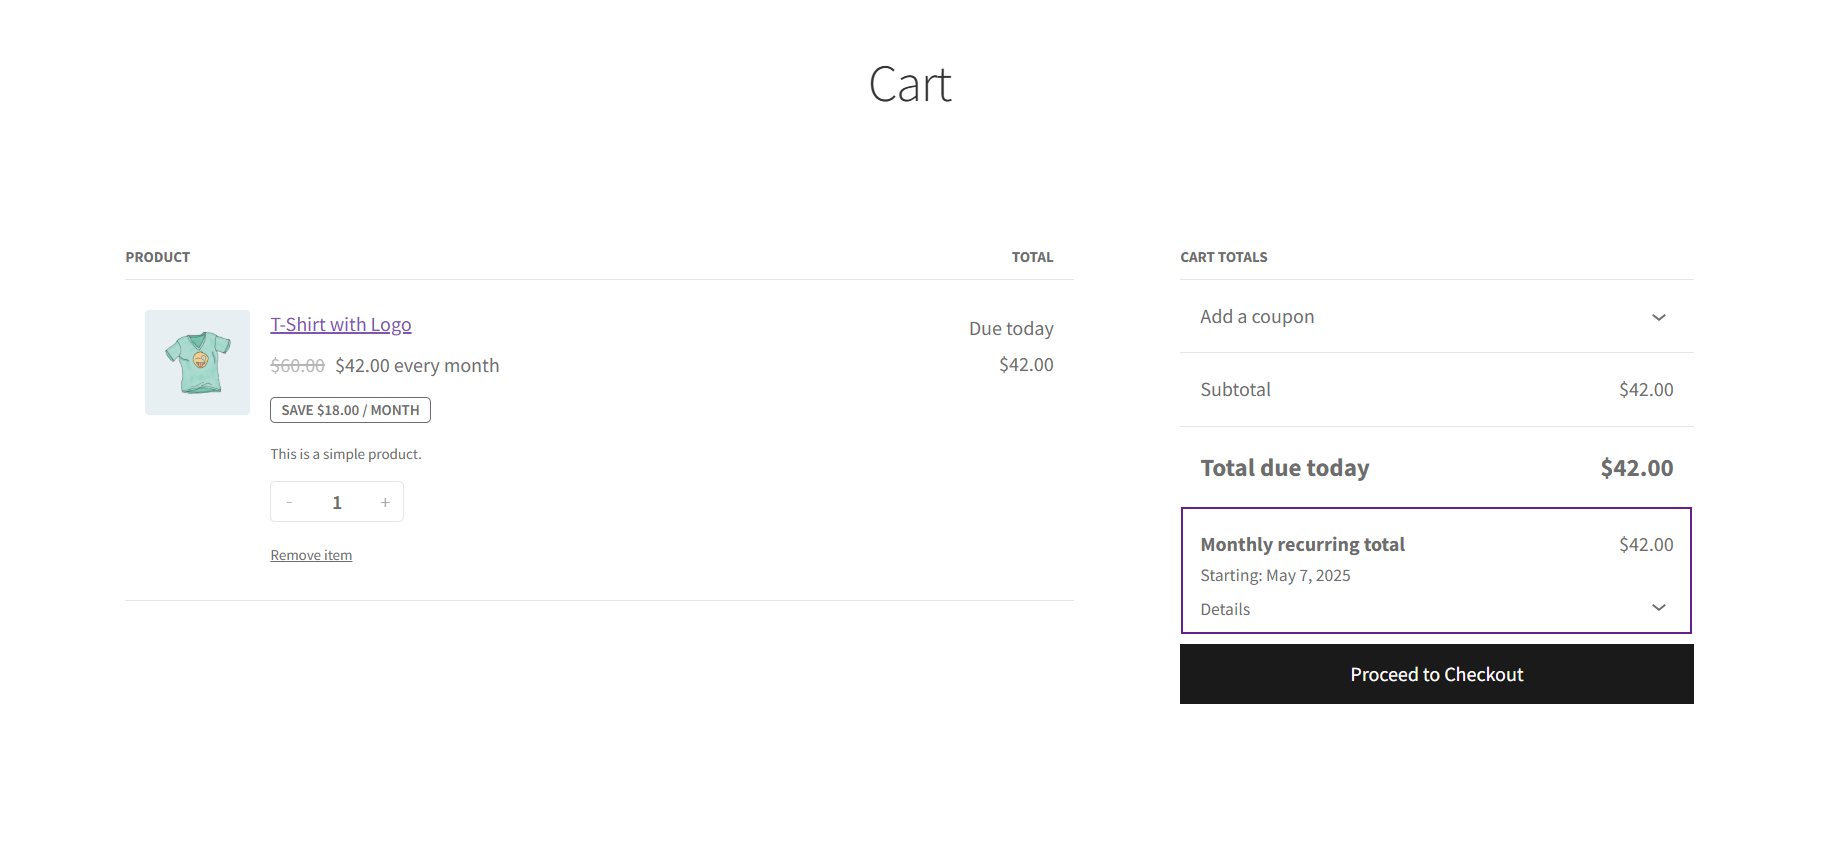Select the struck-through $60.00 price

coord(297,366)
